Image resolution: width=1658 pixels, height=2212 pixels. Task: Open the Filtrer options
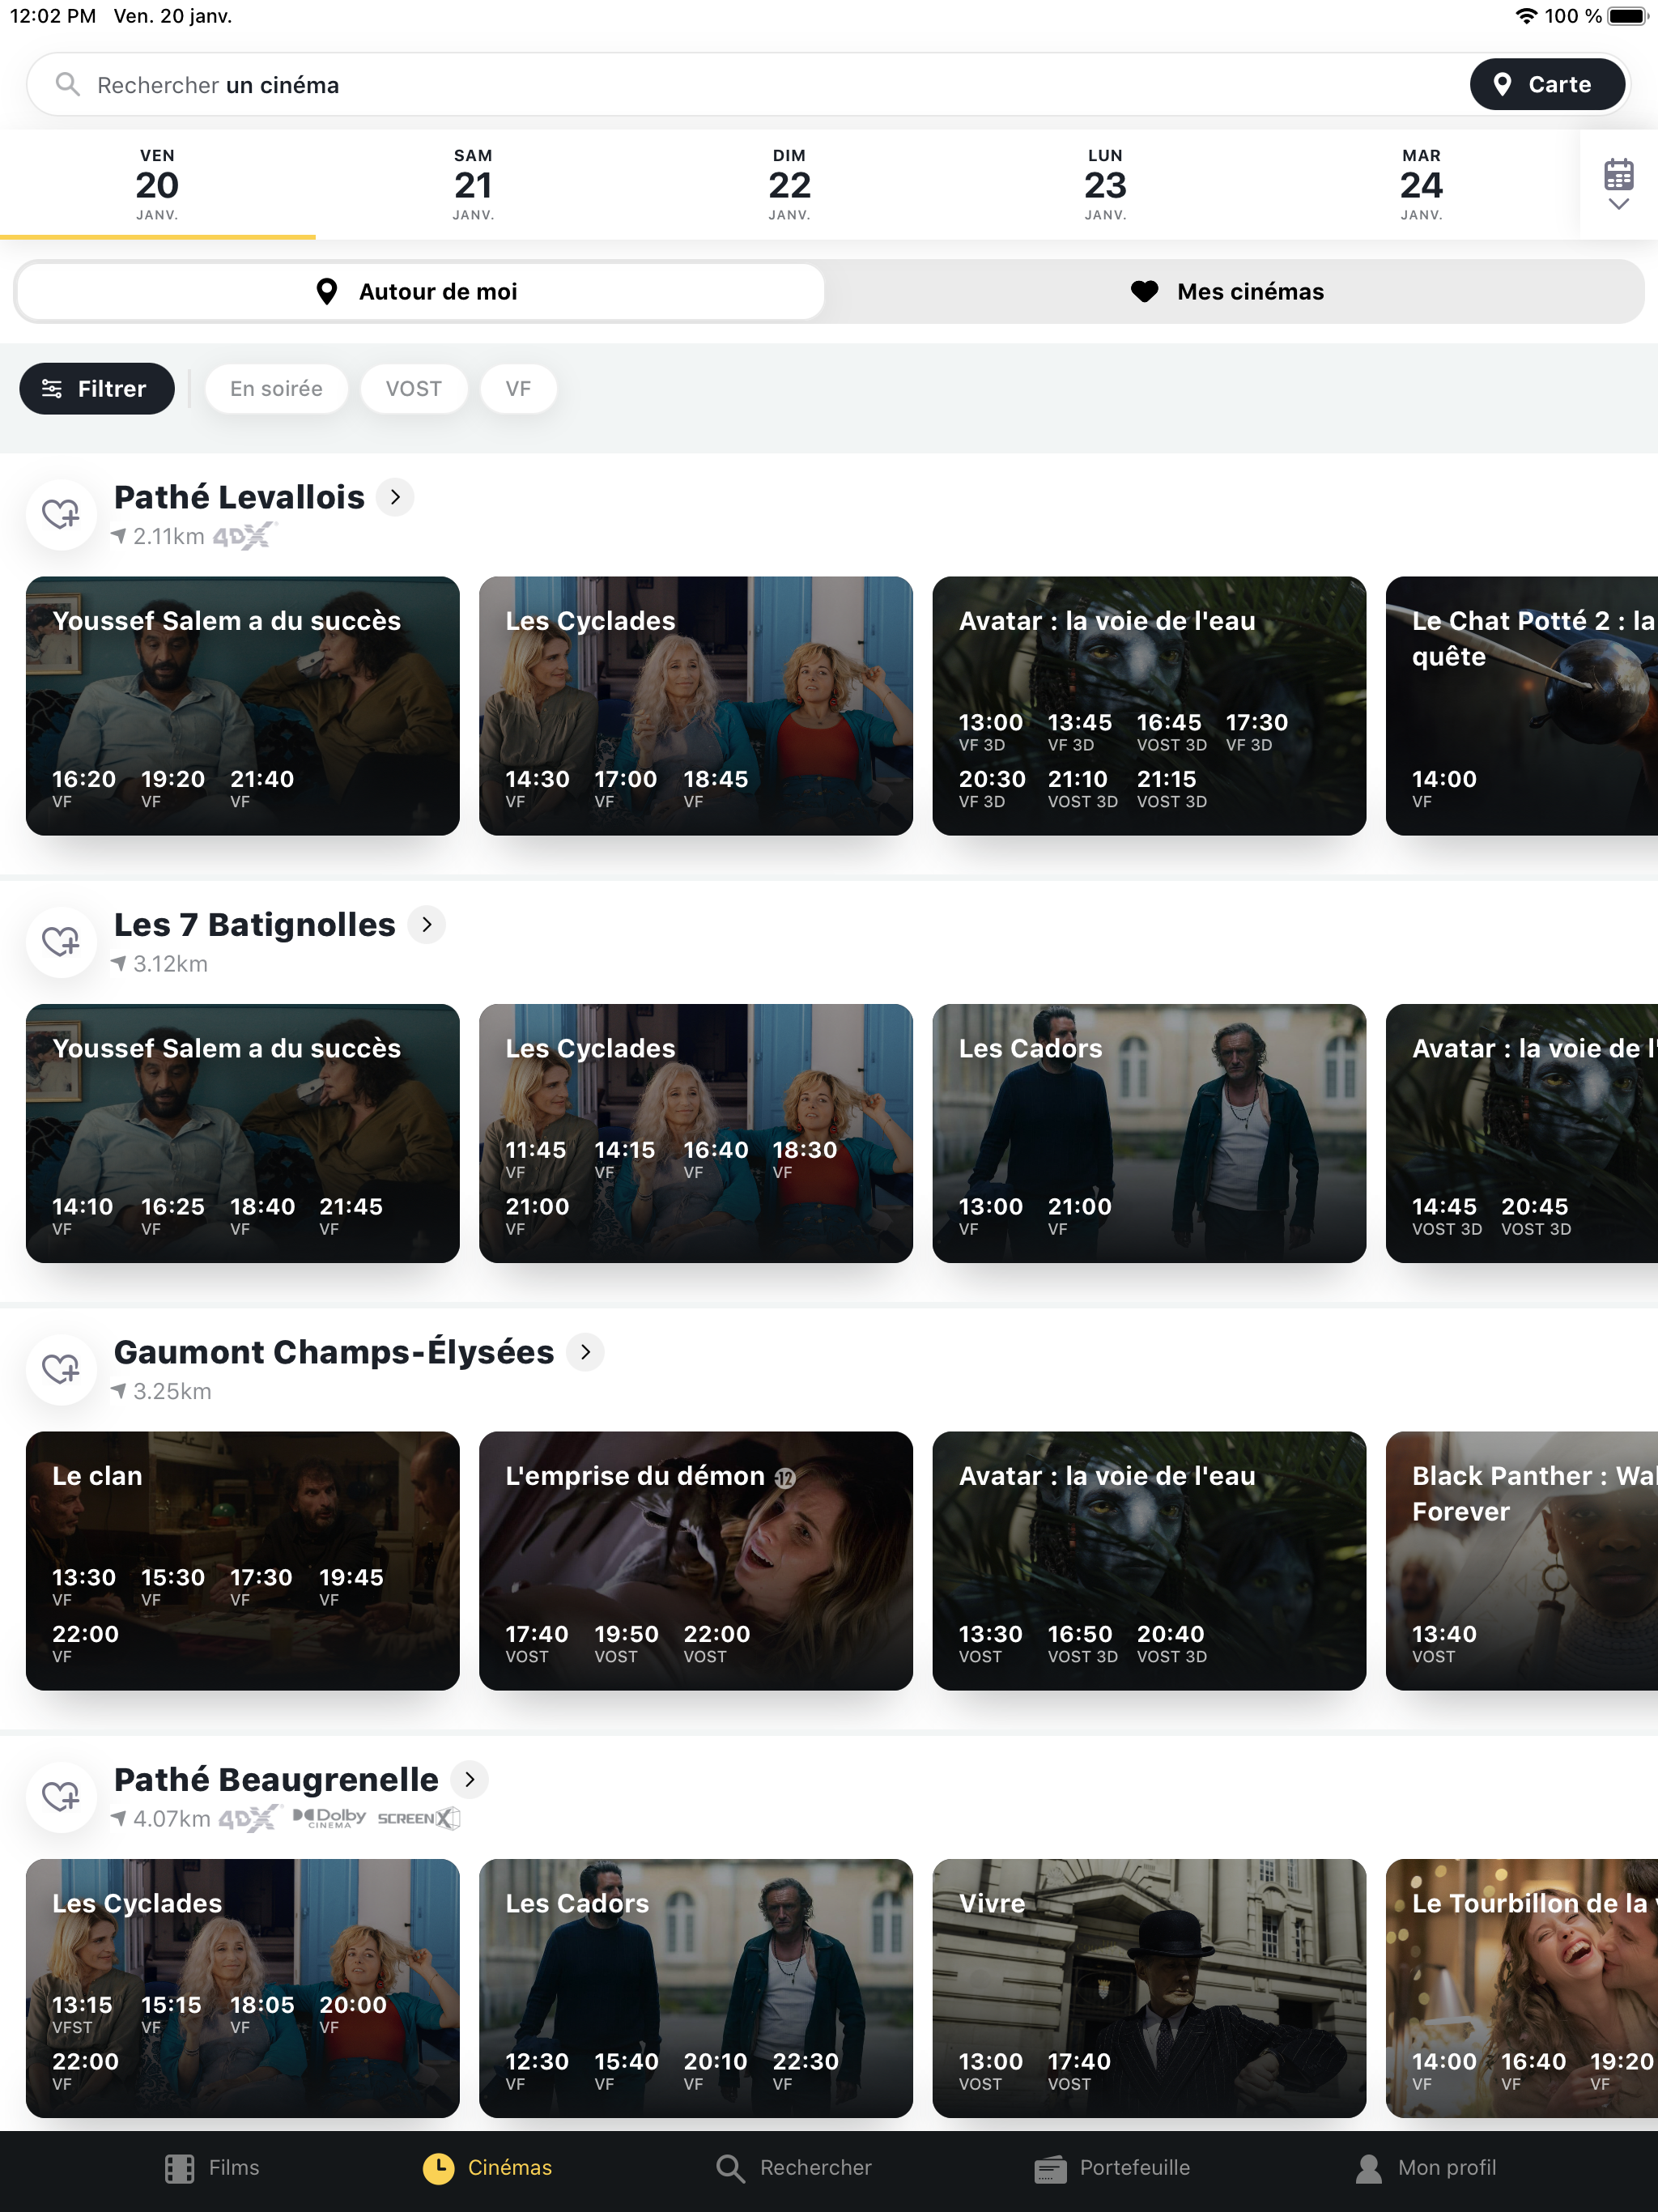96,389
